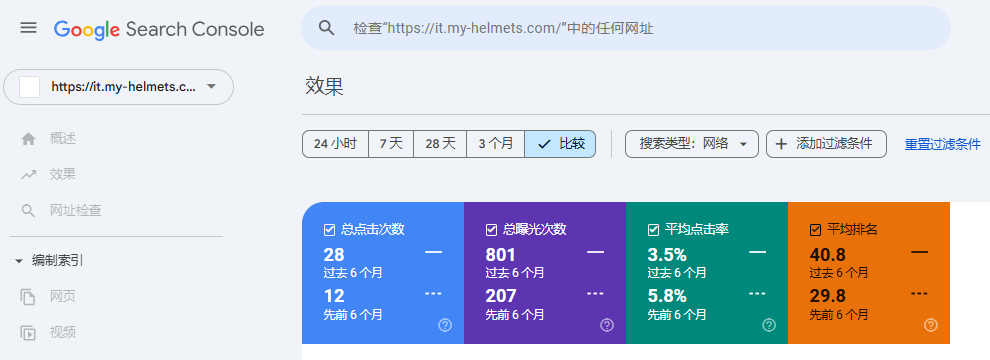990x360 pixels.
Task: Expand the 搜索类型: 网络 dropdown
Action: pos(691,144)
